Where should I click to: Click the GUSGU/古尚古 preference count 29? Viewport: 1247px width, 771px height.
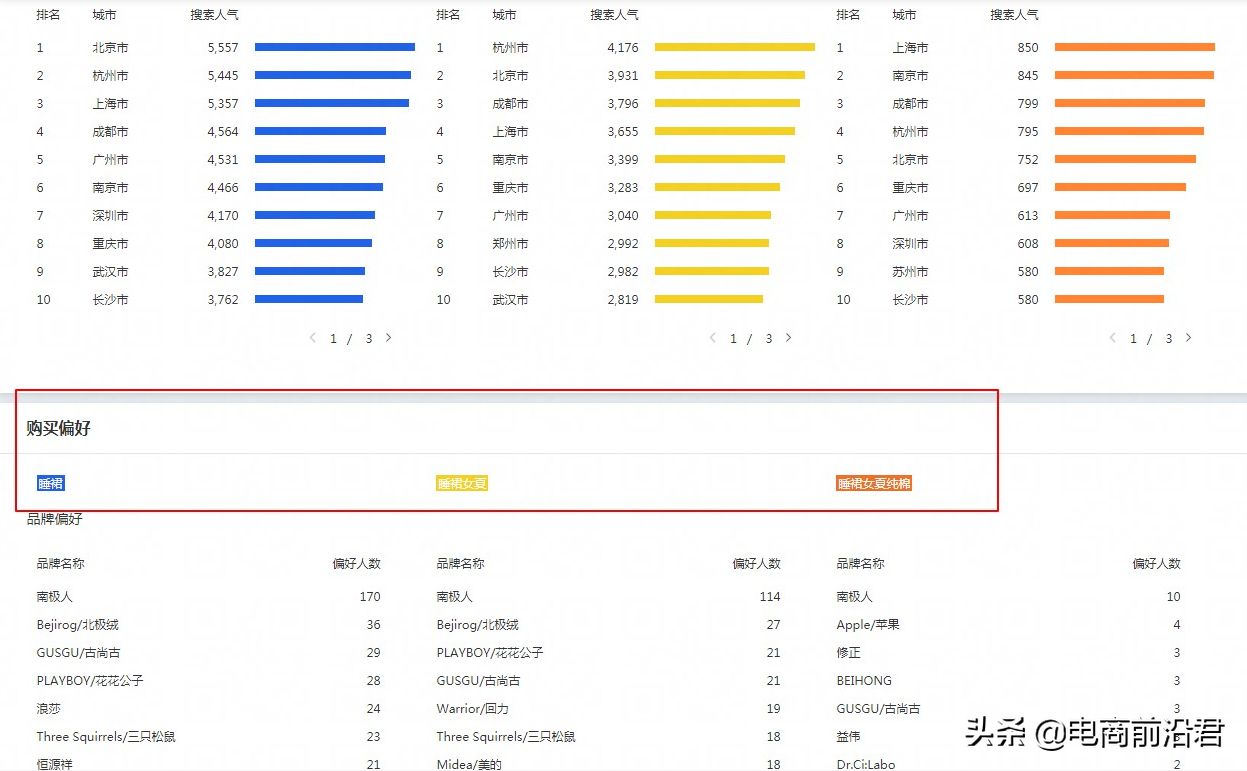pyautogui.click(x=374, y=653)
